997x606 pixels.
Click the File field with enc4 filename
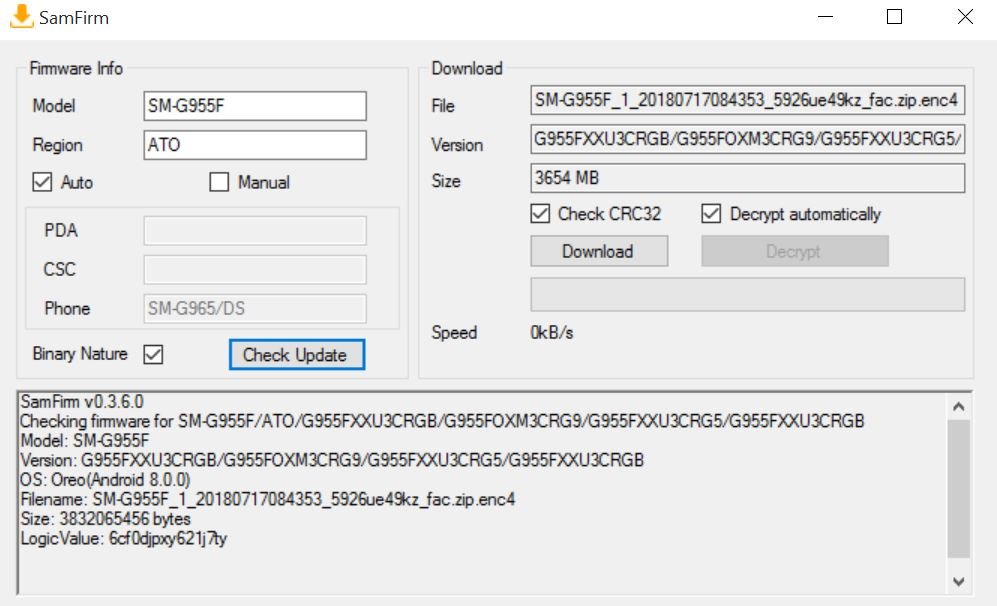(x=747, y=100)
